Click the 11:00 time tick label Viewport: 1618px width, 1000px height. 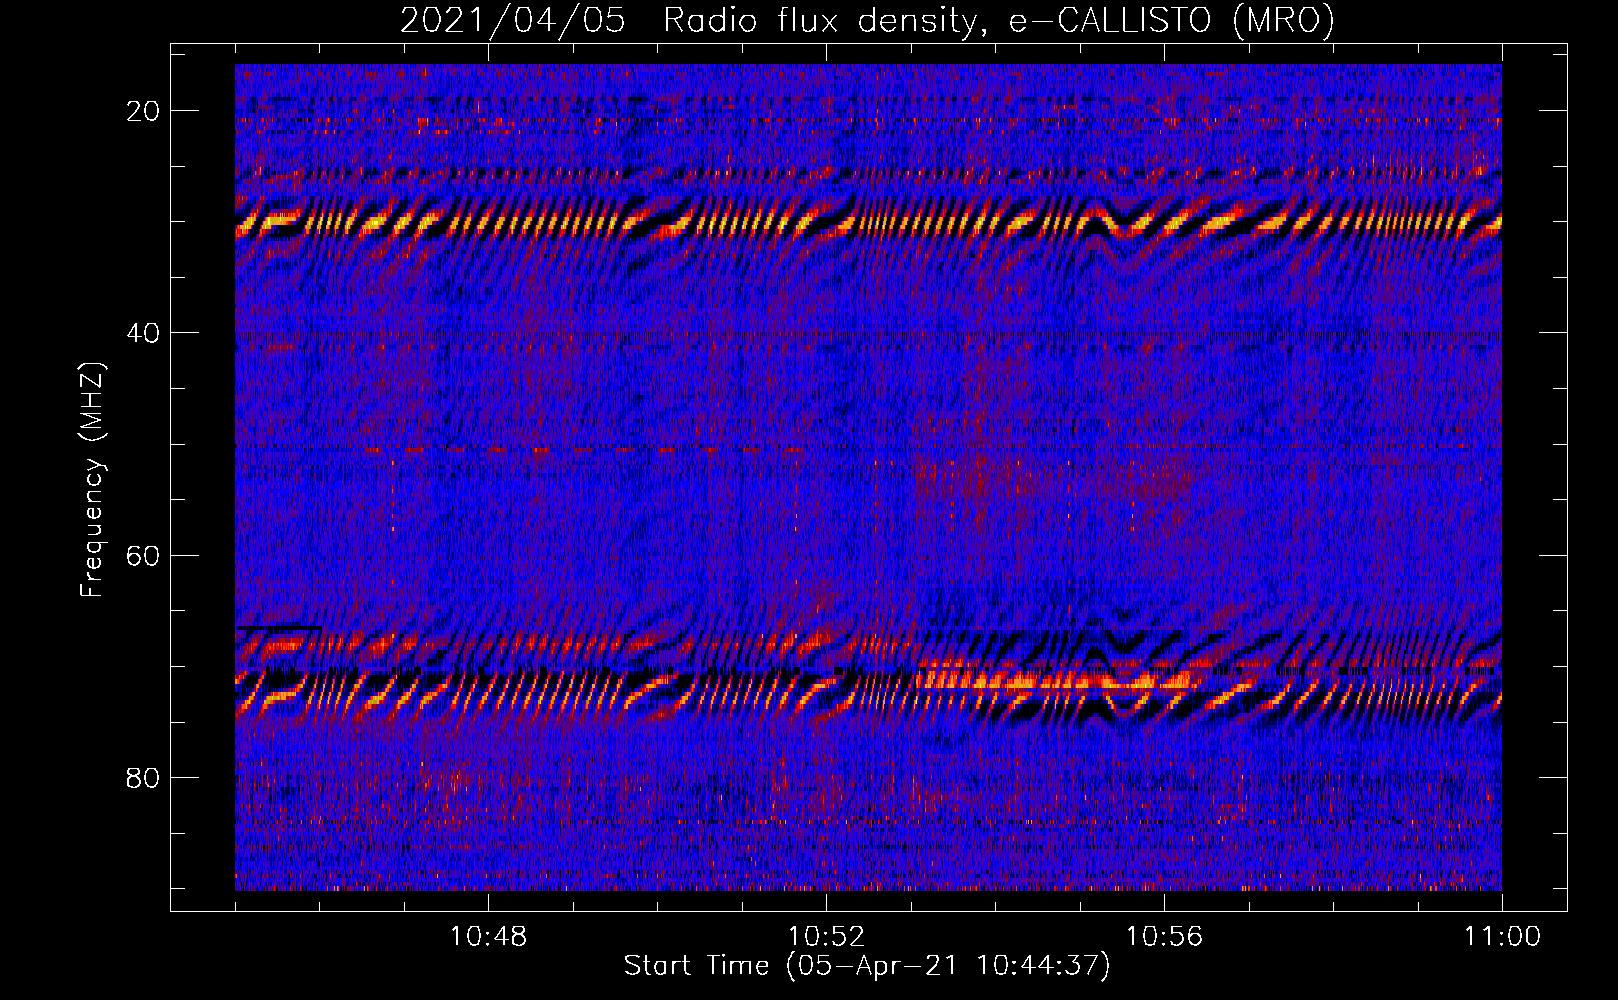click(x=1502, y=937)
